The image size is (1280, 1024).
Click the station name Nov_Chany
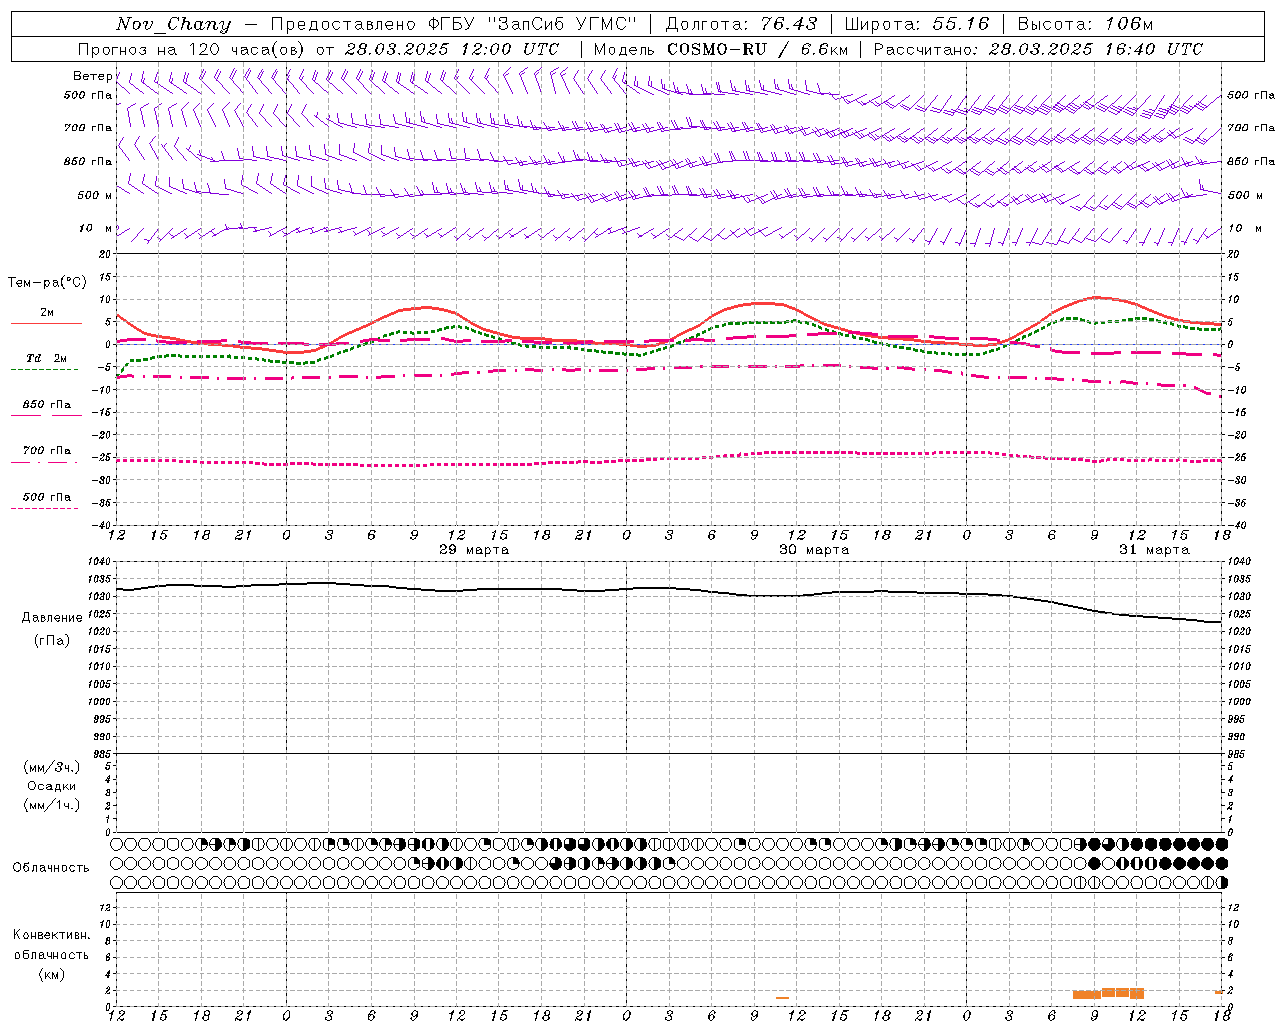pyautogui.click(x=173, y=24)
